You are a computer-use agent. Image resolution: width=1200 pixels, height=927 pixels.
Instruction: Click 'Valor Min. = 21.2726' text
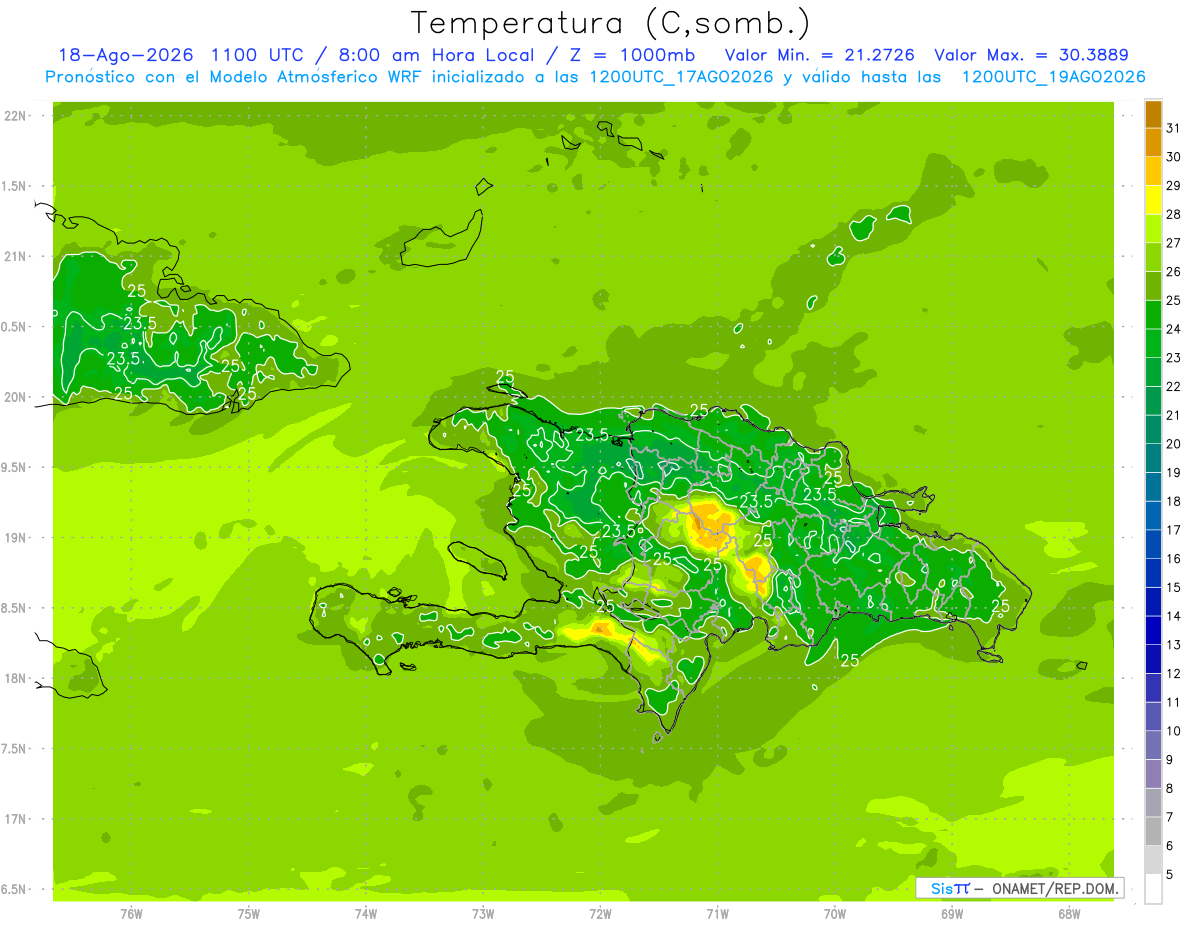819,55
